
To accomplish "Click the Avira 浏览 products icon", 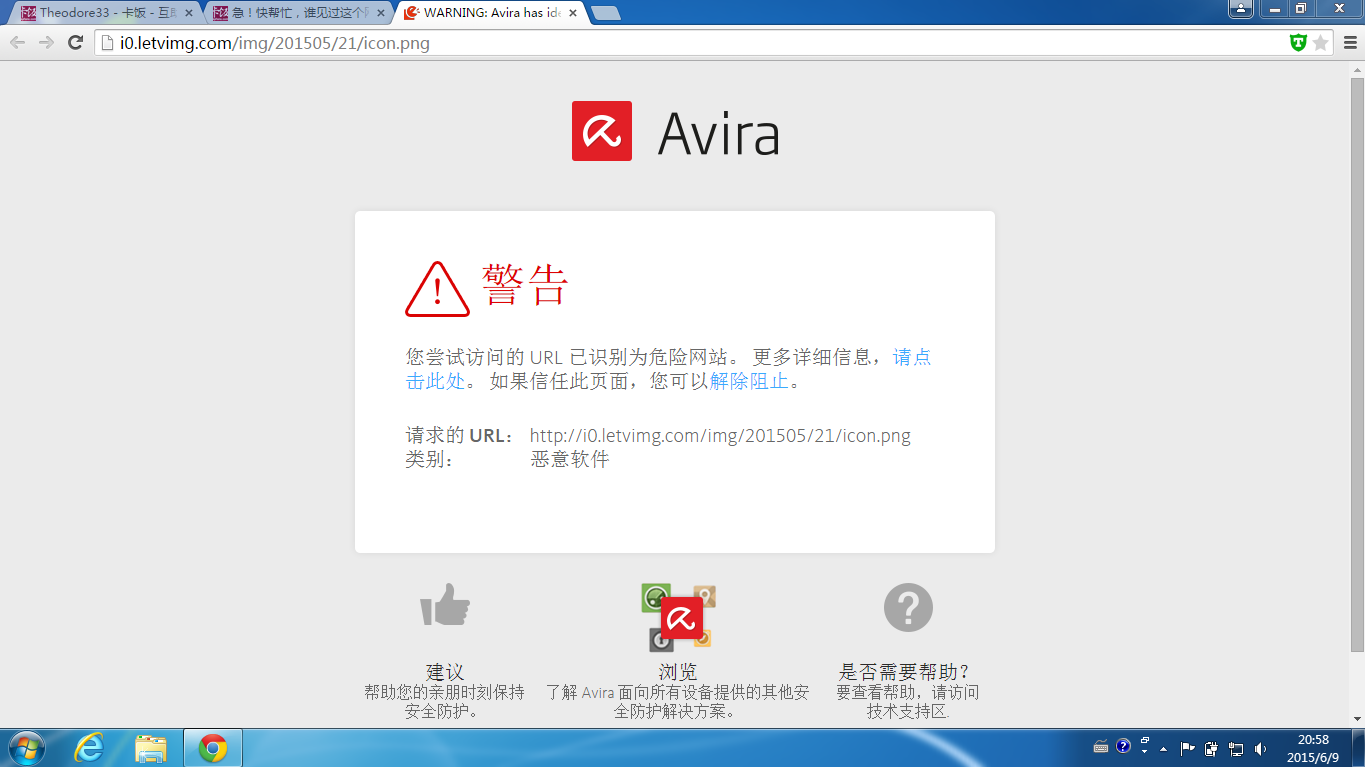I will click(x=678, y=617).
